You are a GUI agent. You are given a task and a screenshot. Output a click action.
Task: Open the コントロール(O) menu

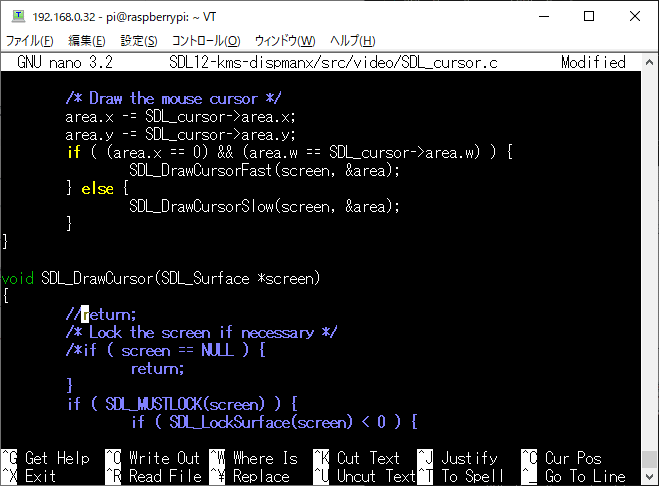206,41
